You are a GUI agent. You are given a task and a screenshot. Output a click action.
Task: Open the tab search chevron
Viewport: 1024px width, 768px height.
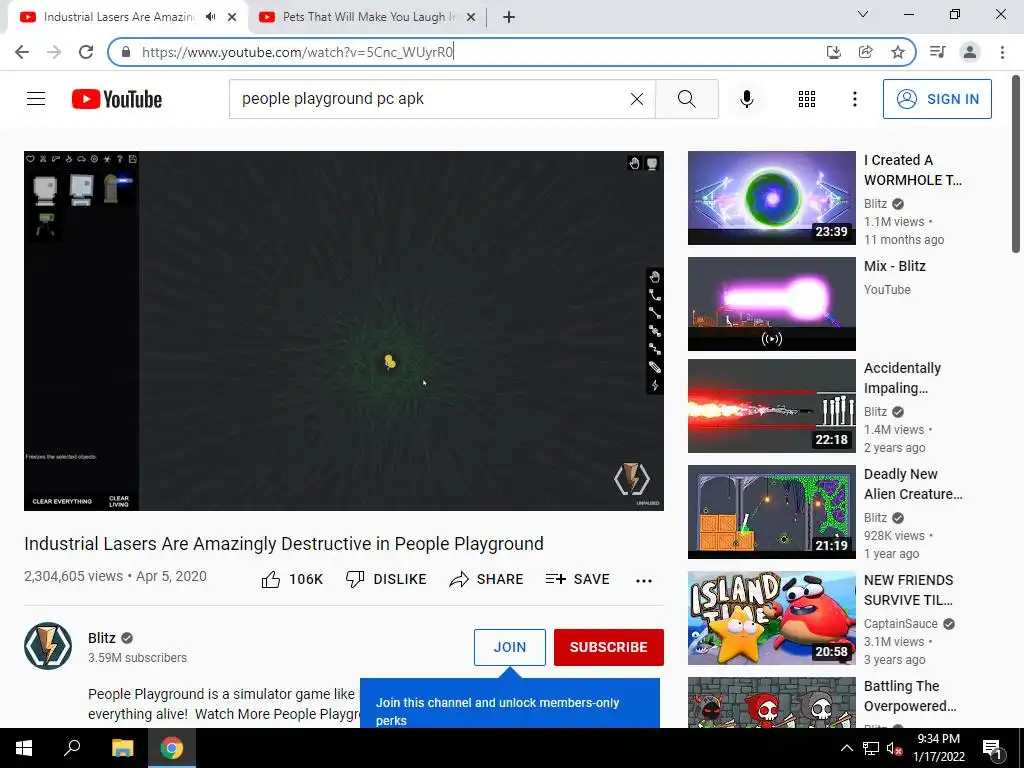coord(863,14)
